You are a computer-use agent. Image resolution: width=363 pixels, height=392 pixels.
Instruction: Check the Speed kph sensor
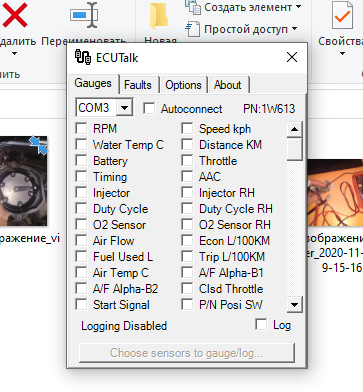[x=187, y=128]
